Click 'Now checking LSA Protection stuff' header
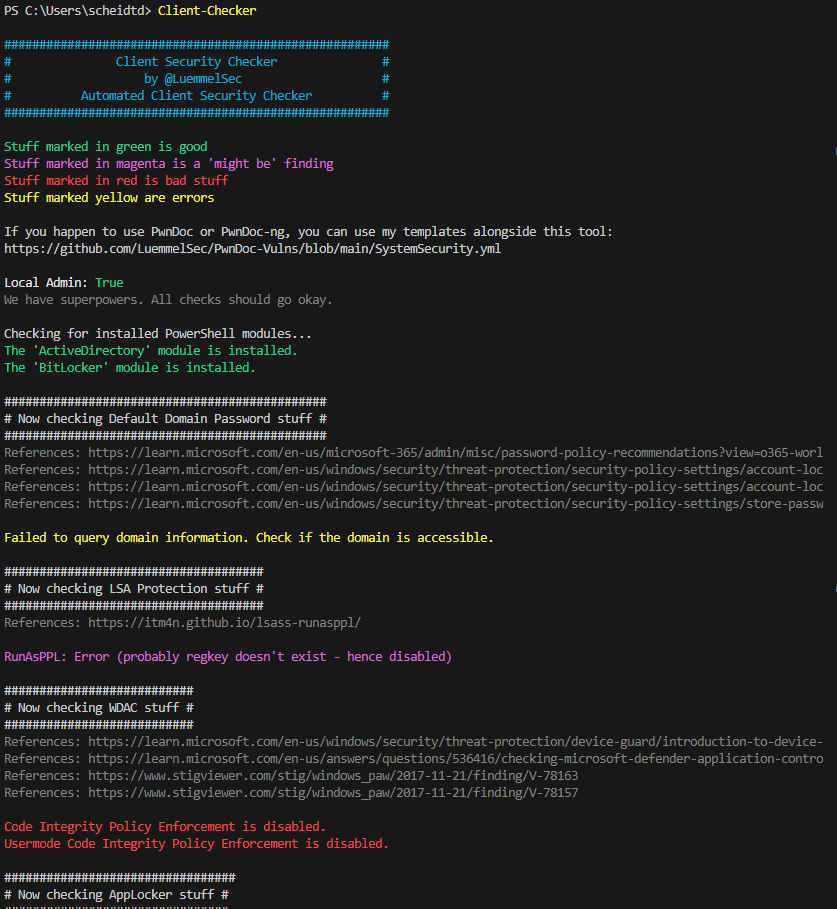The width and height of the screenshot is (837, 909). click(134, 588)
